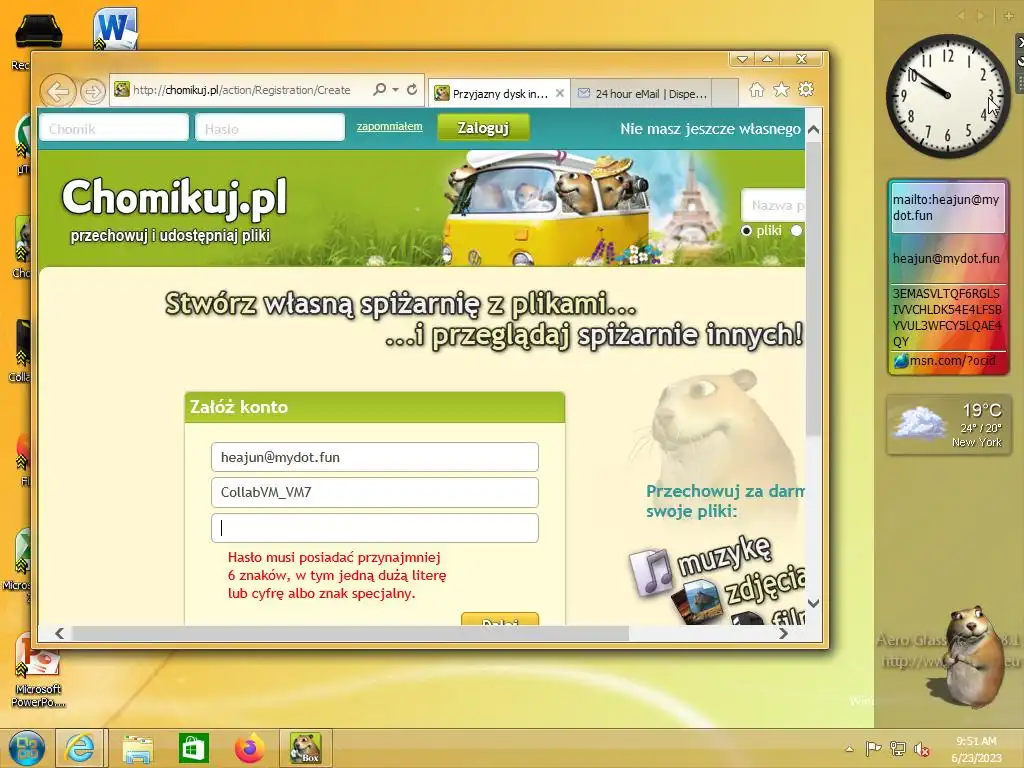The height and width of the screenshot is (768, 1024).
Task: Launch Firefox from the taskbar
Action: [x=249, y=748]
